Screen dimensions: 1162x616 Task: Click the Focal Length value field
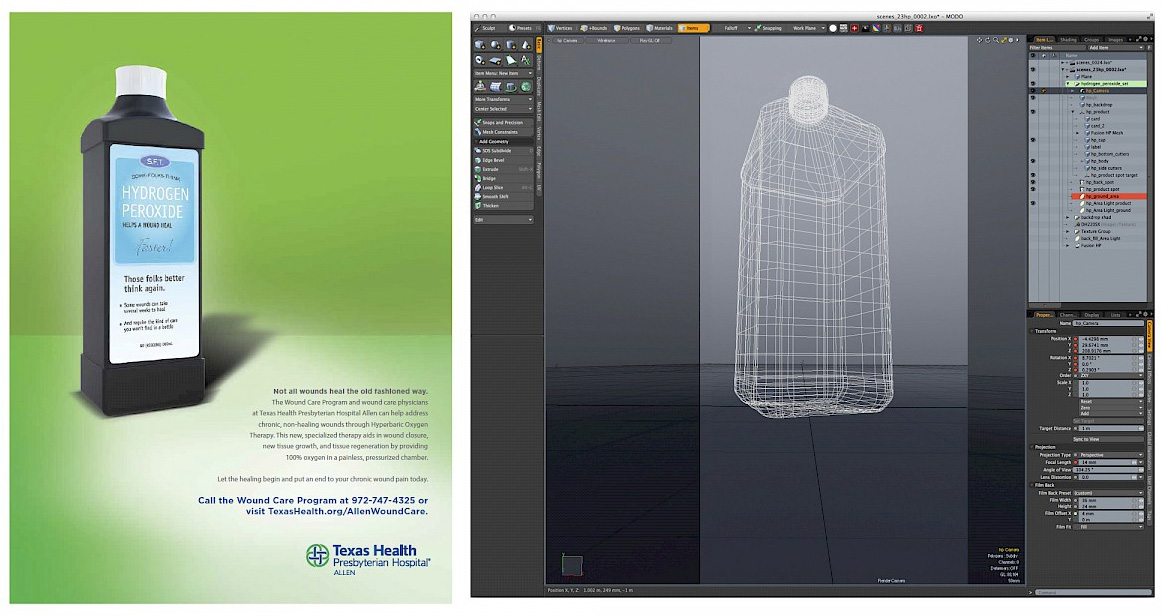pyautogui.click(x=1106, y=463)
